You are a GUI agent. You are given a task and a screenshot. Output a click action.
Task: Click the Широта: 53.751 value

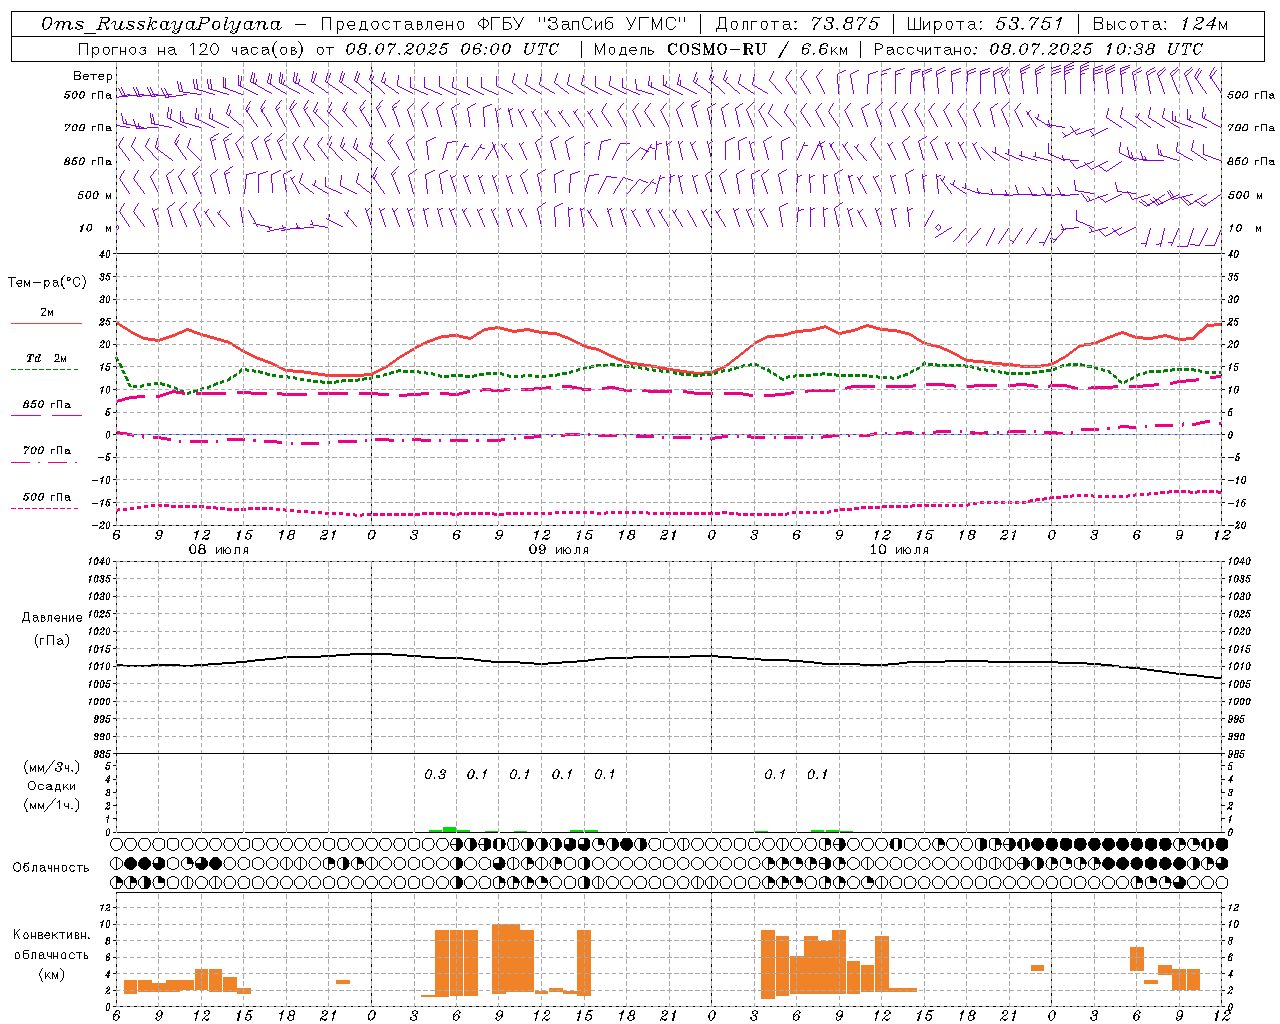[985, 24]
